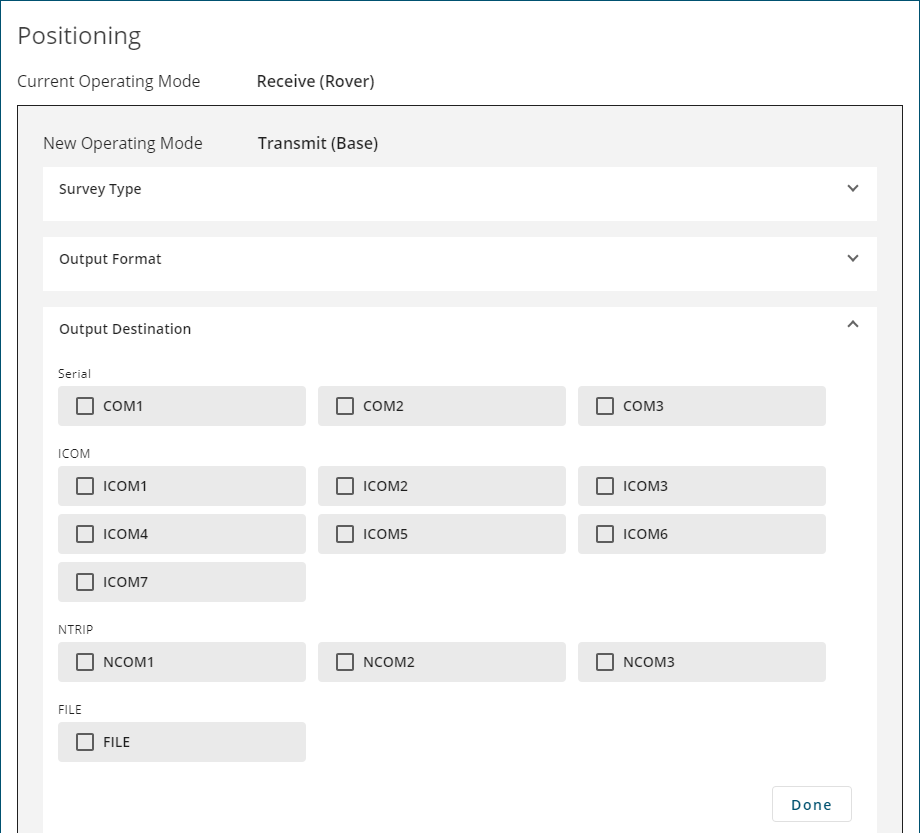Enable the ICOM6 checkbox
920x833 pixels.
point(605,534)
